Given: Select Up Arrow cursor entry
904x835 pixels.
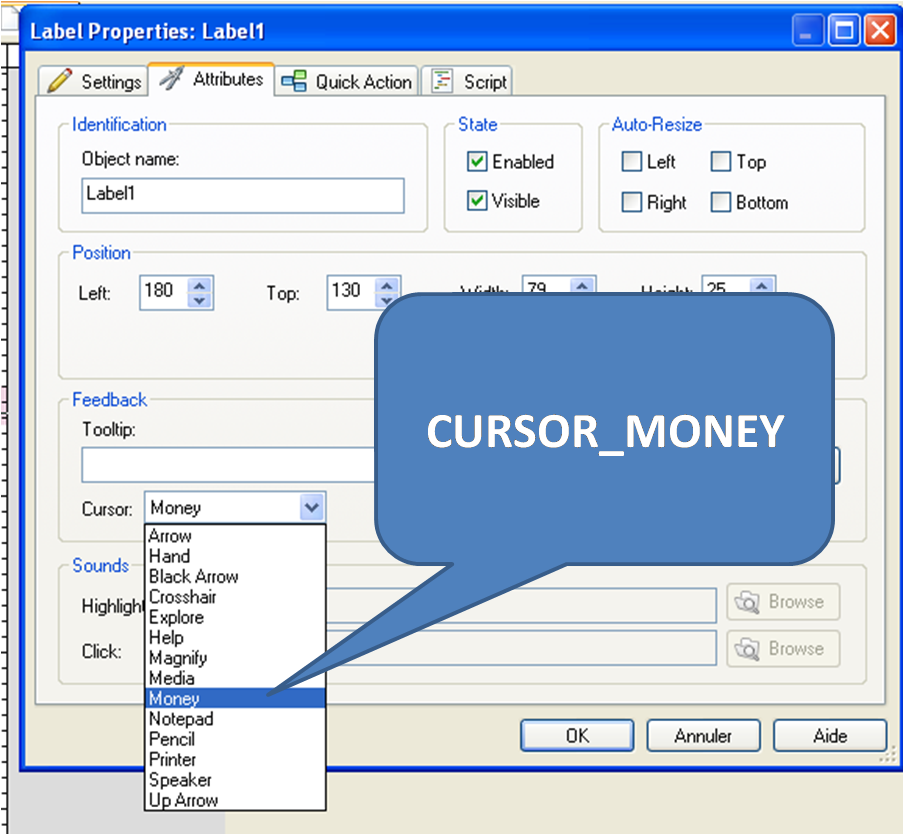Looking at the screenshot, I should pyautogui.click(x=183, y=800).
